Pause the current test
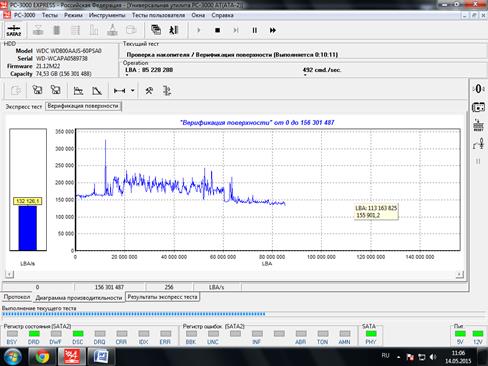 [x=254, y=30]
